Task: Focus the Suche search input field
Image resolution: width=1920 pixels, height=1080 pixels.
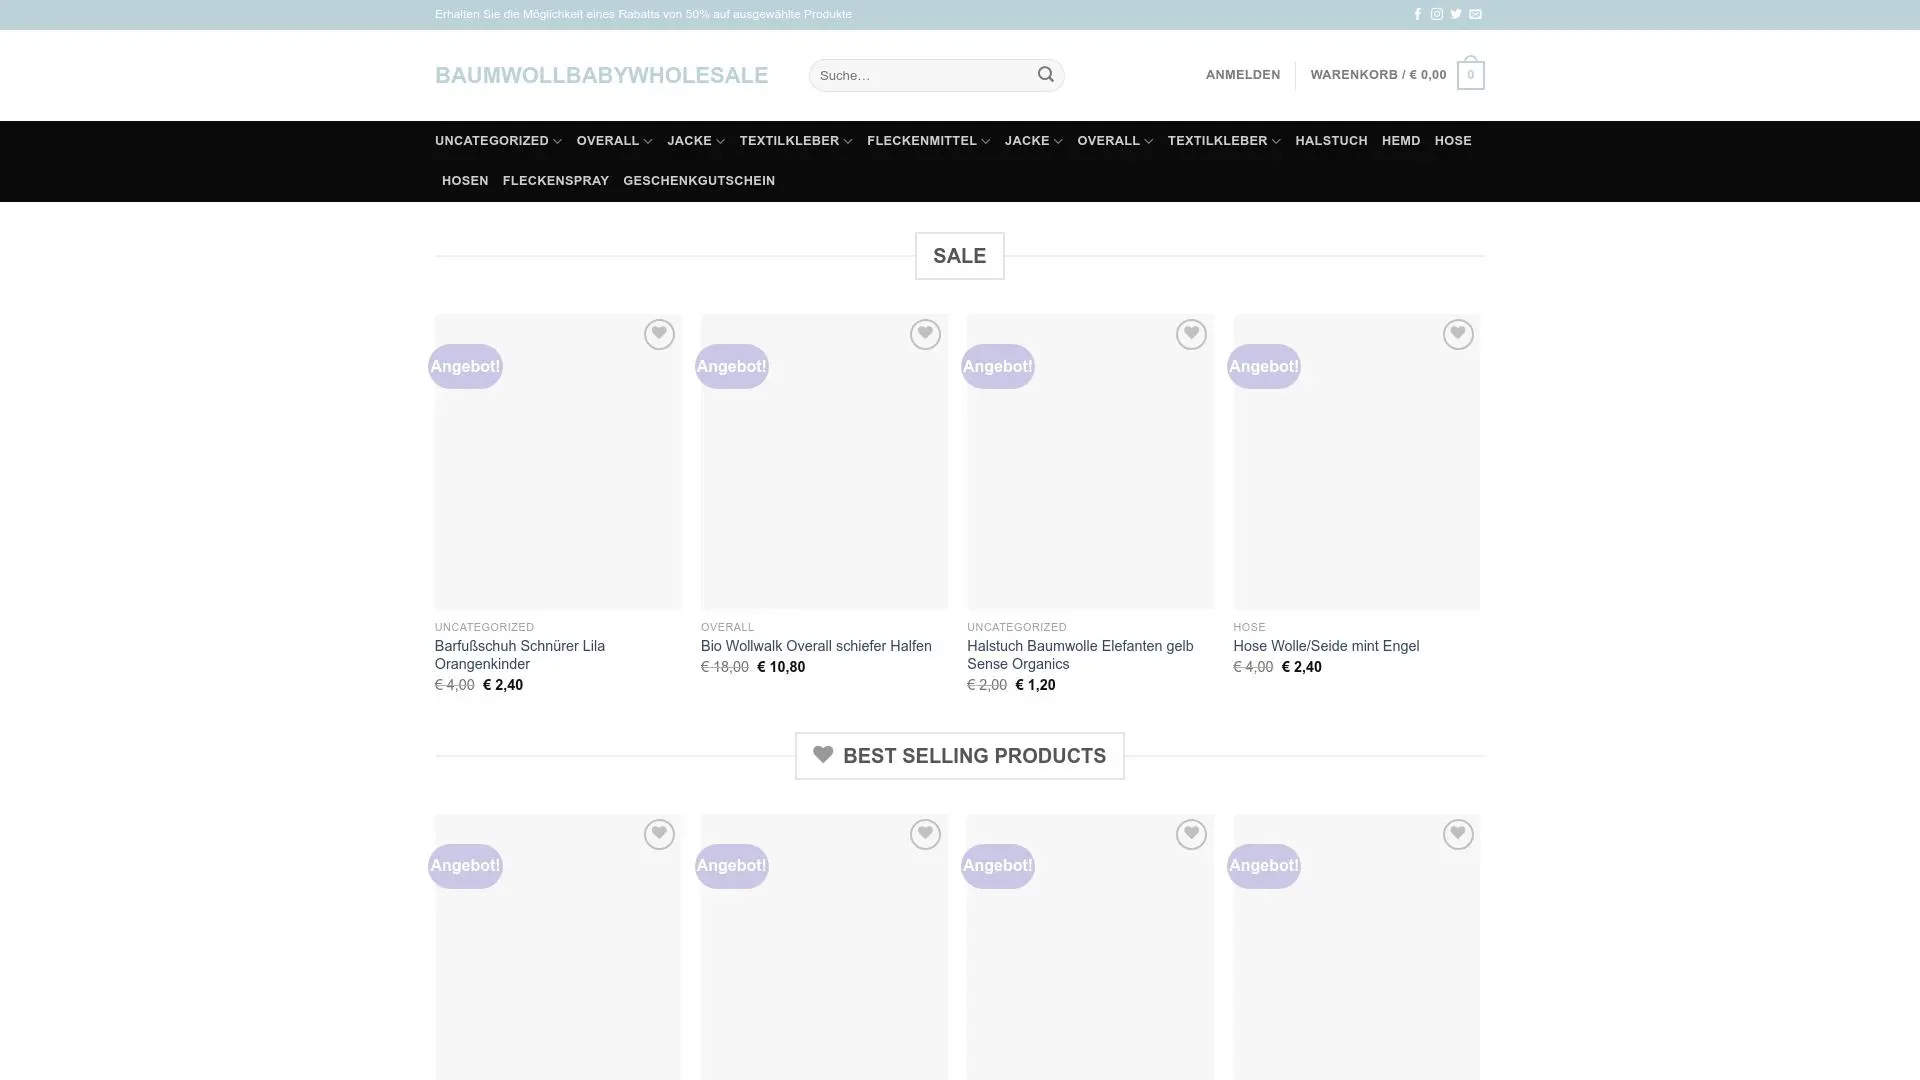Action: (x=920, y=75)
